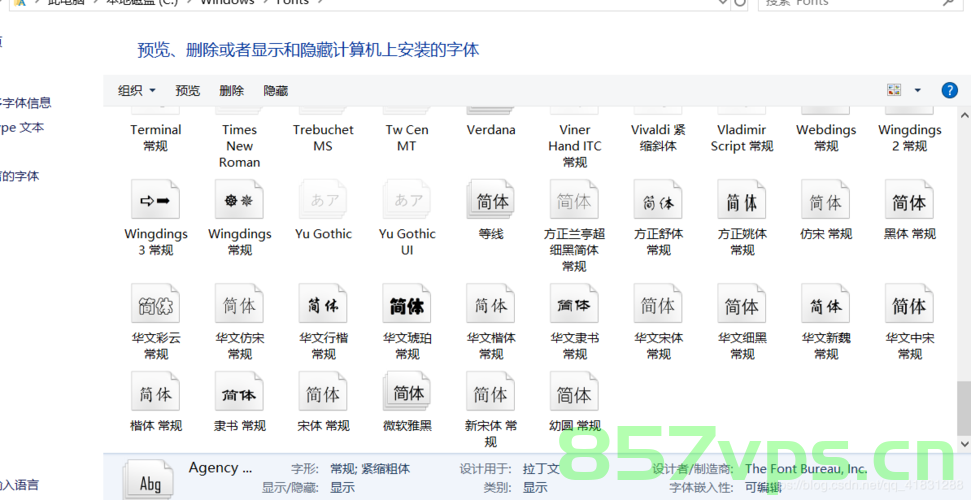Select the Viner Hand ITC font label
This screenshot has height=500, width=971.
tap(574, 146)
